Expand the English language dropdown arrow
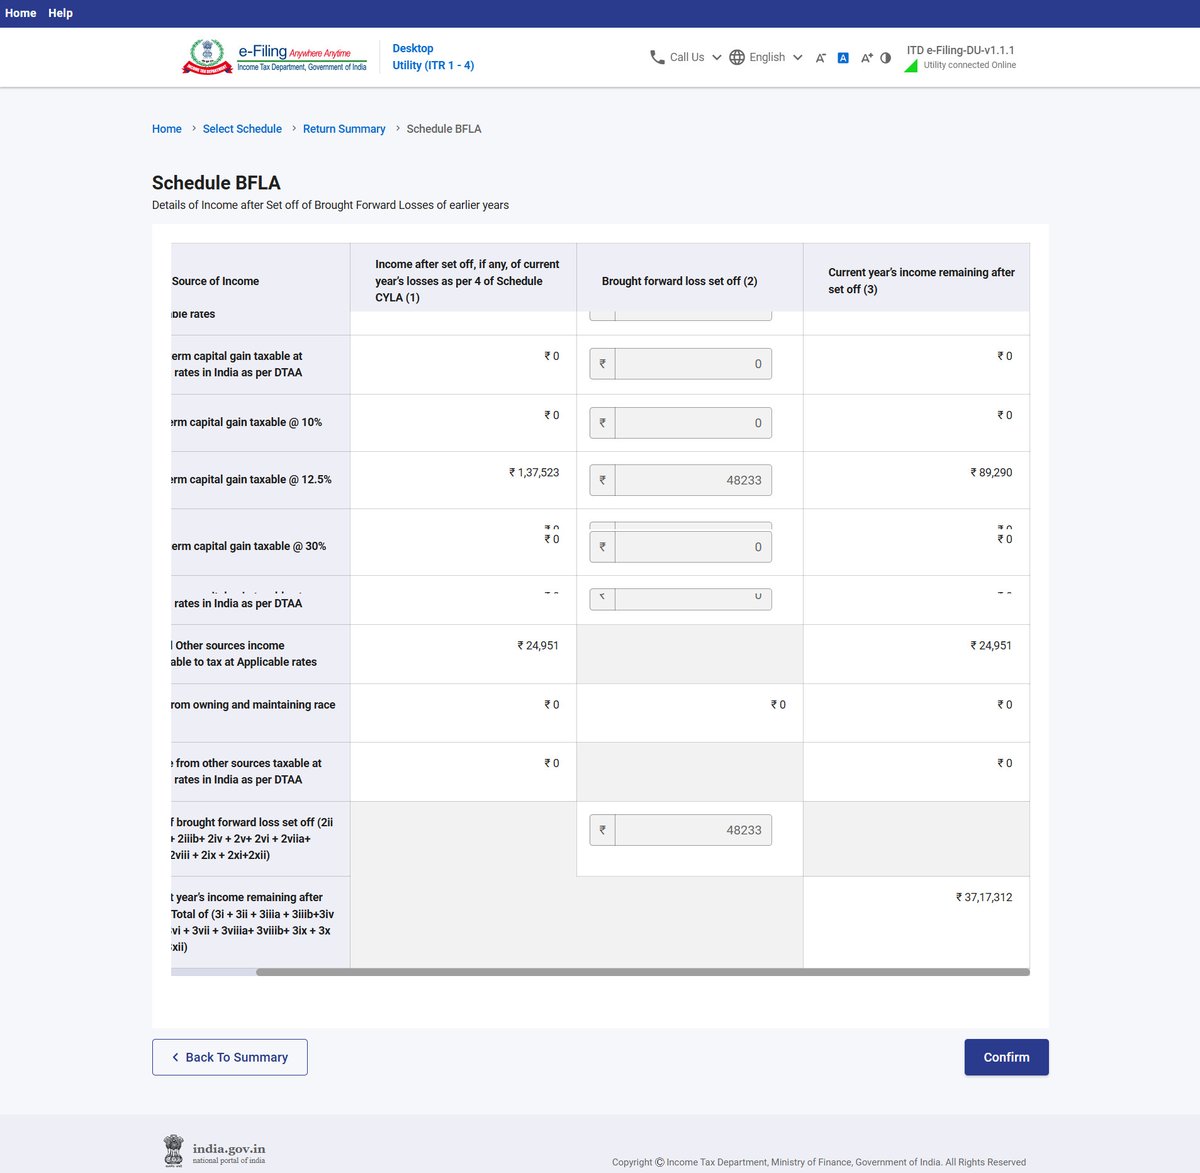The width and height of the screenshot is (1200, 1173). 798,57
